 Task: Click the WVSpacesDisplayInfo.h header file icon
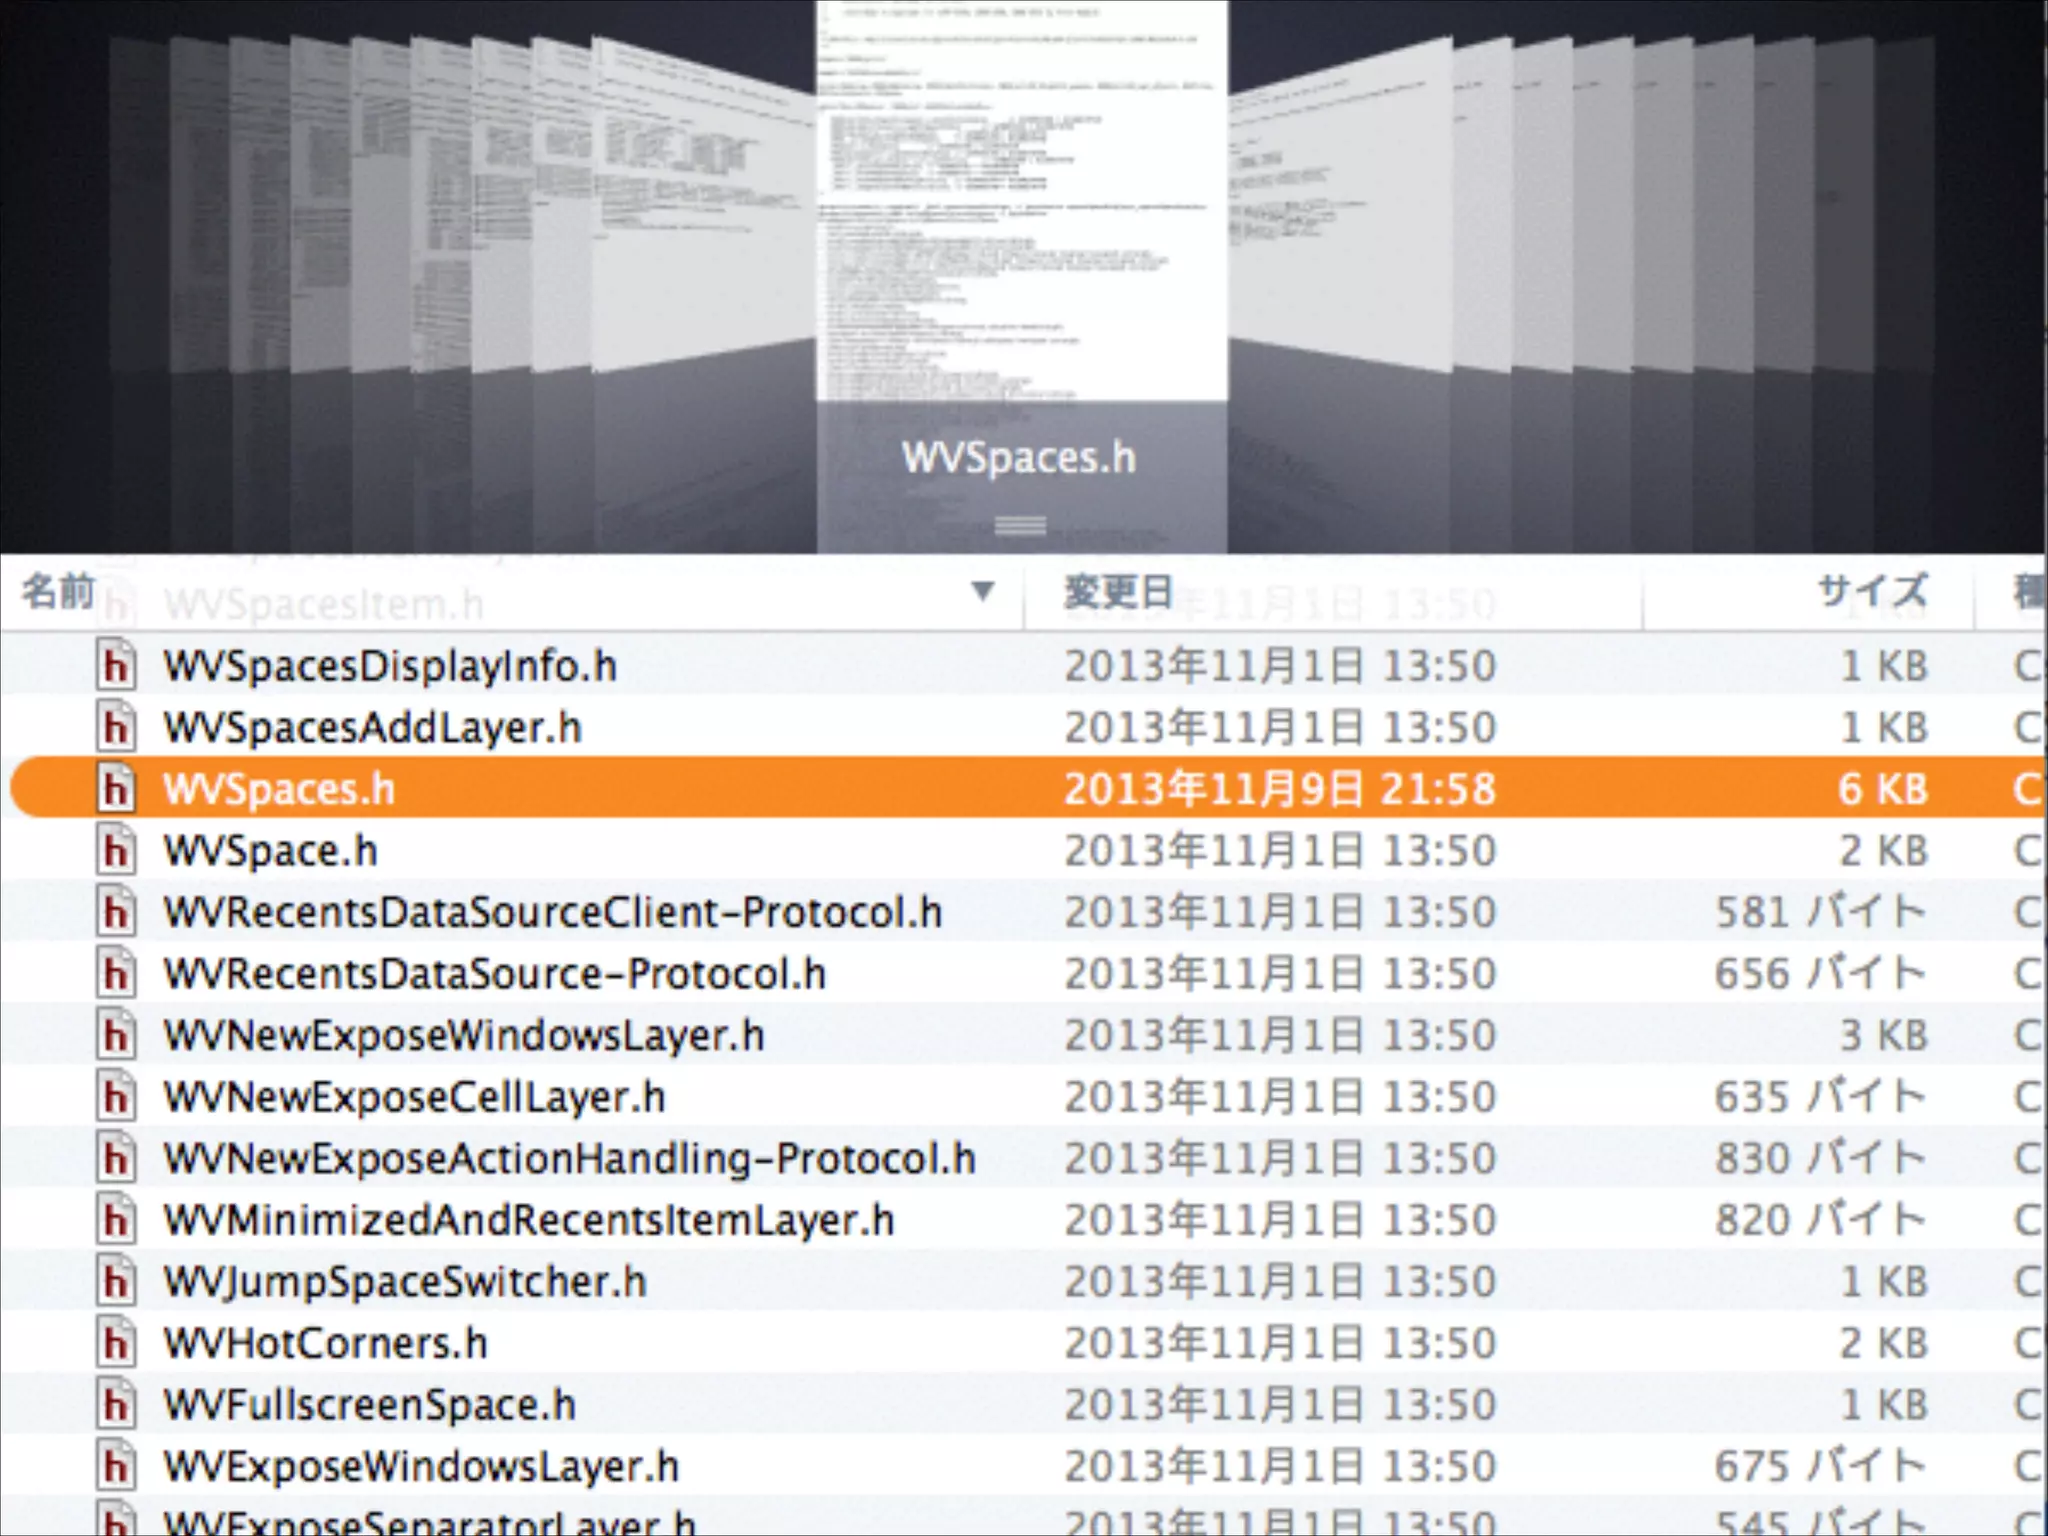click(116, 666)
